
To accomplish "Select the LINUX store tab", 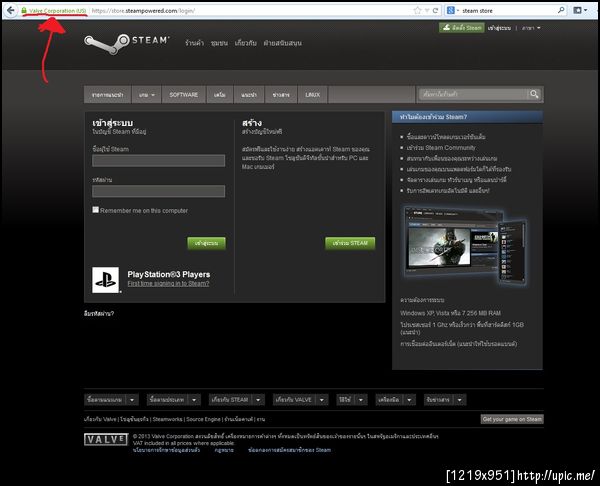I will [313, 95].
